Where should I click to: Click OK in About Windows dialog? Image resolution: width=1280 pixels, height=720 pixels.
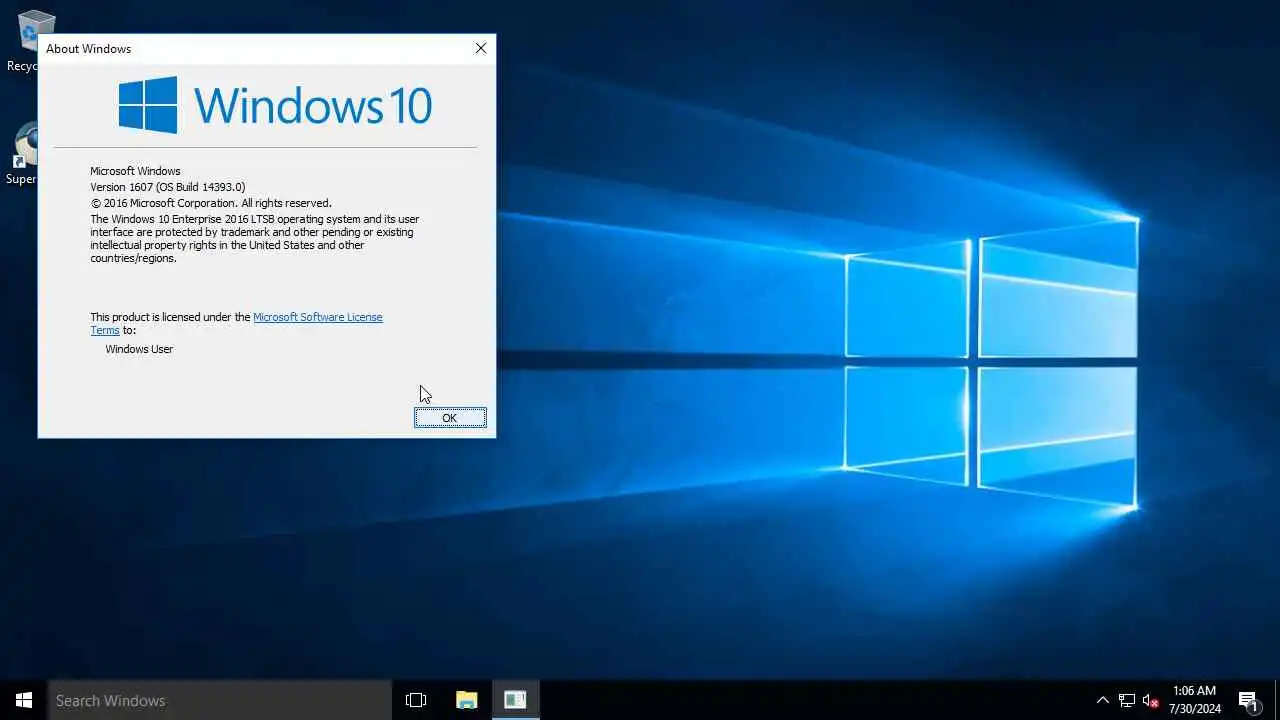click(450, 418)
